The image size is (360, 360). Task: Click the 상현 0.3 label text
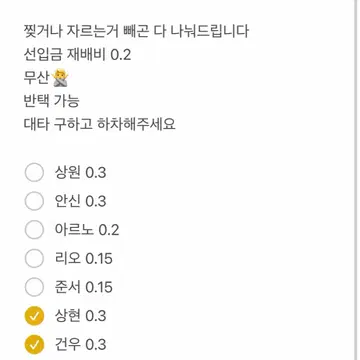coord(80,316)
